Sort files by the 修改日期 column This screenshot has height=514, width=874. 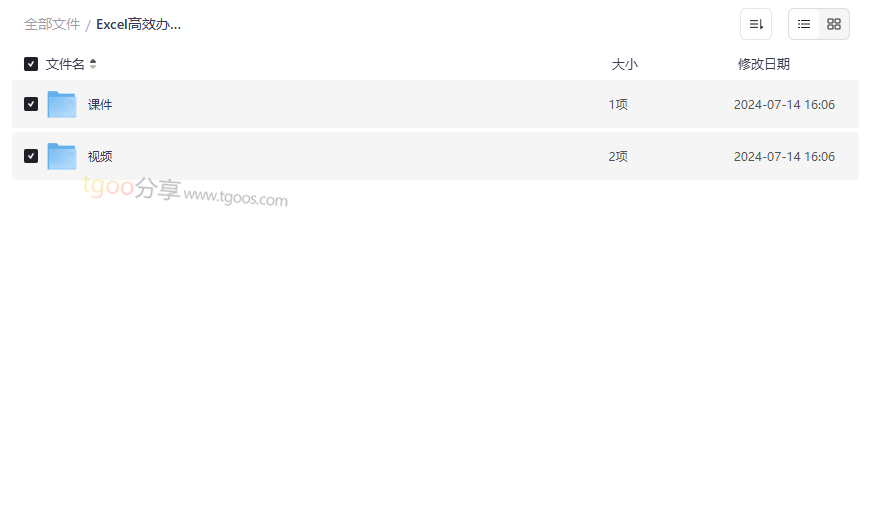pos(763,64)
